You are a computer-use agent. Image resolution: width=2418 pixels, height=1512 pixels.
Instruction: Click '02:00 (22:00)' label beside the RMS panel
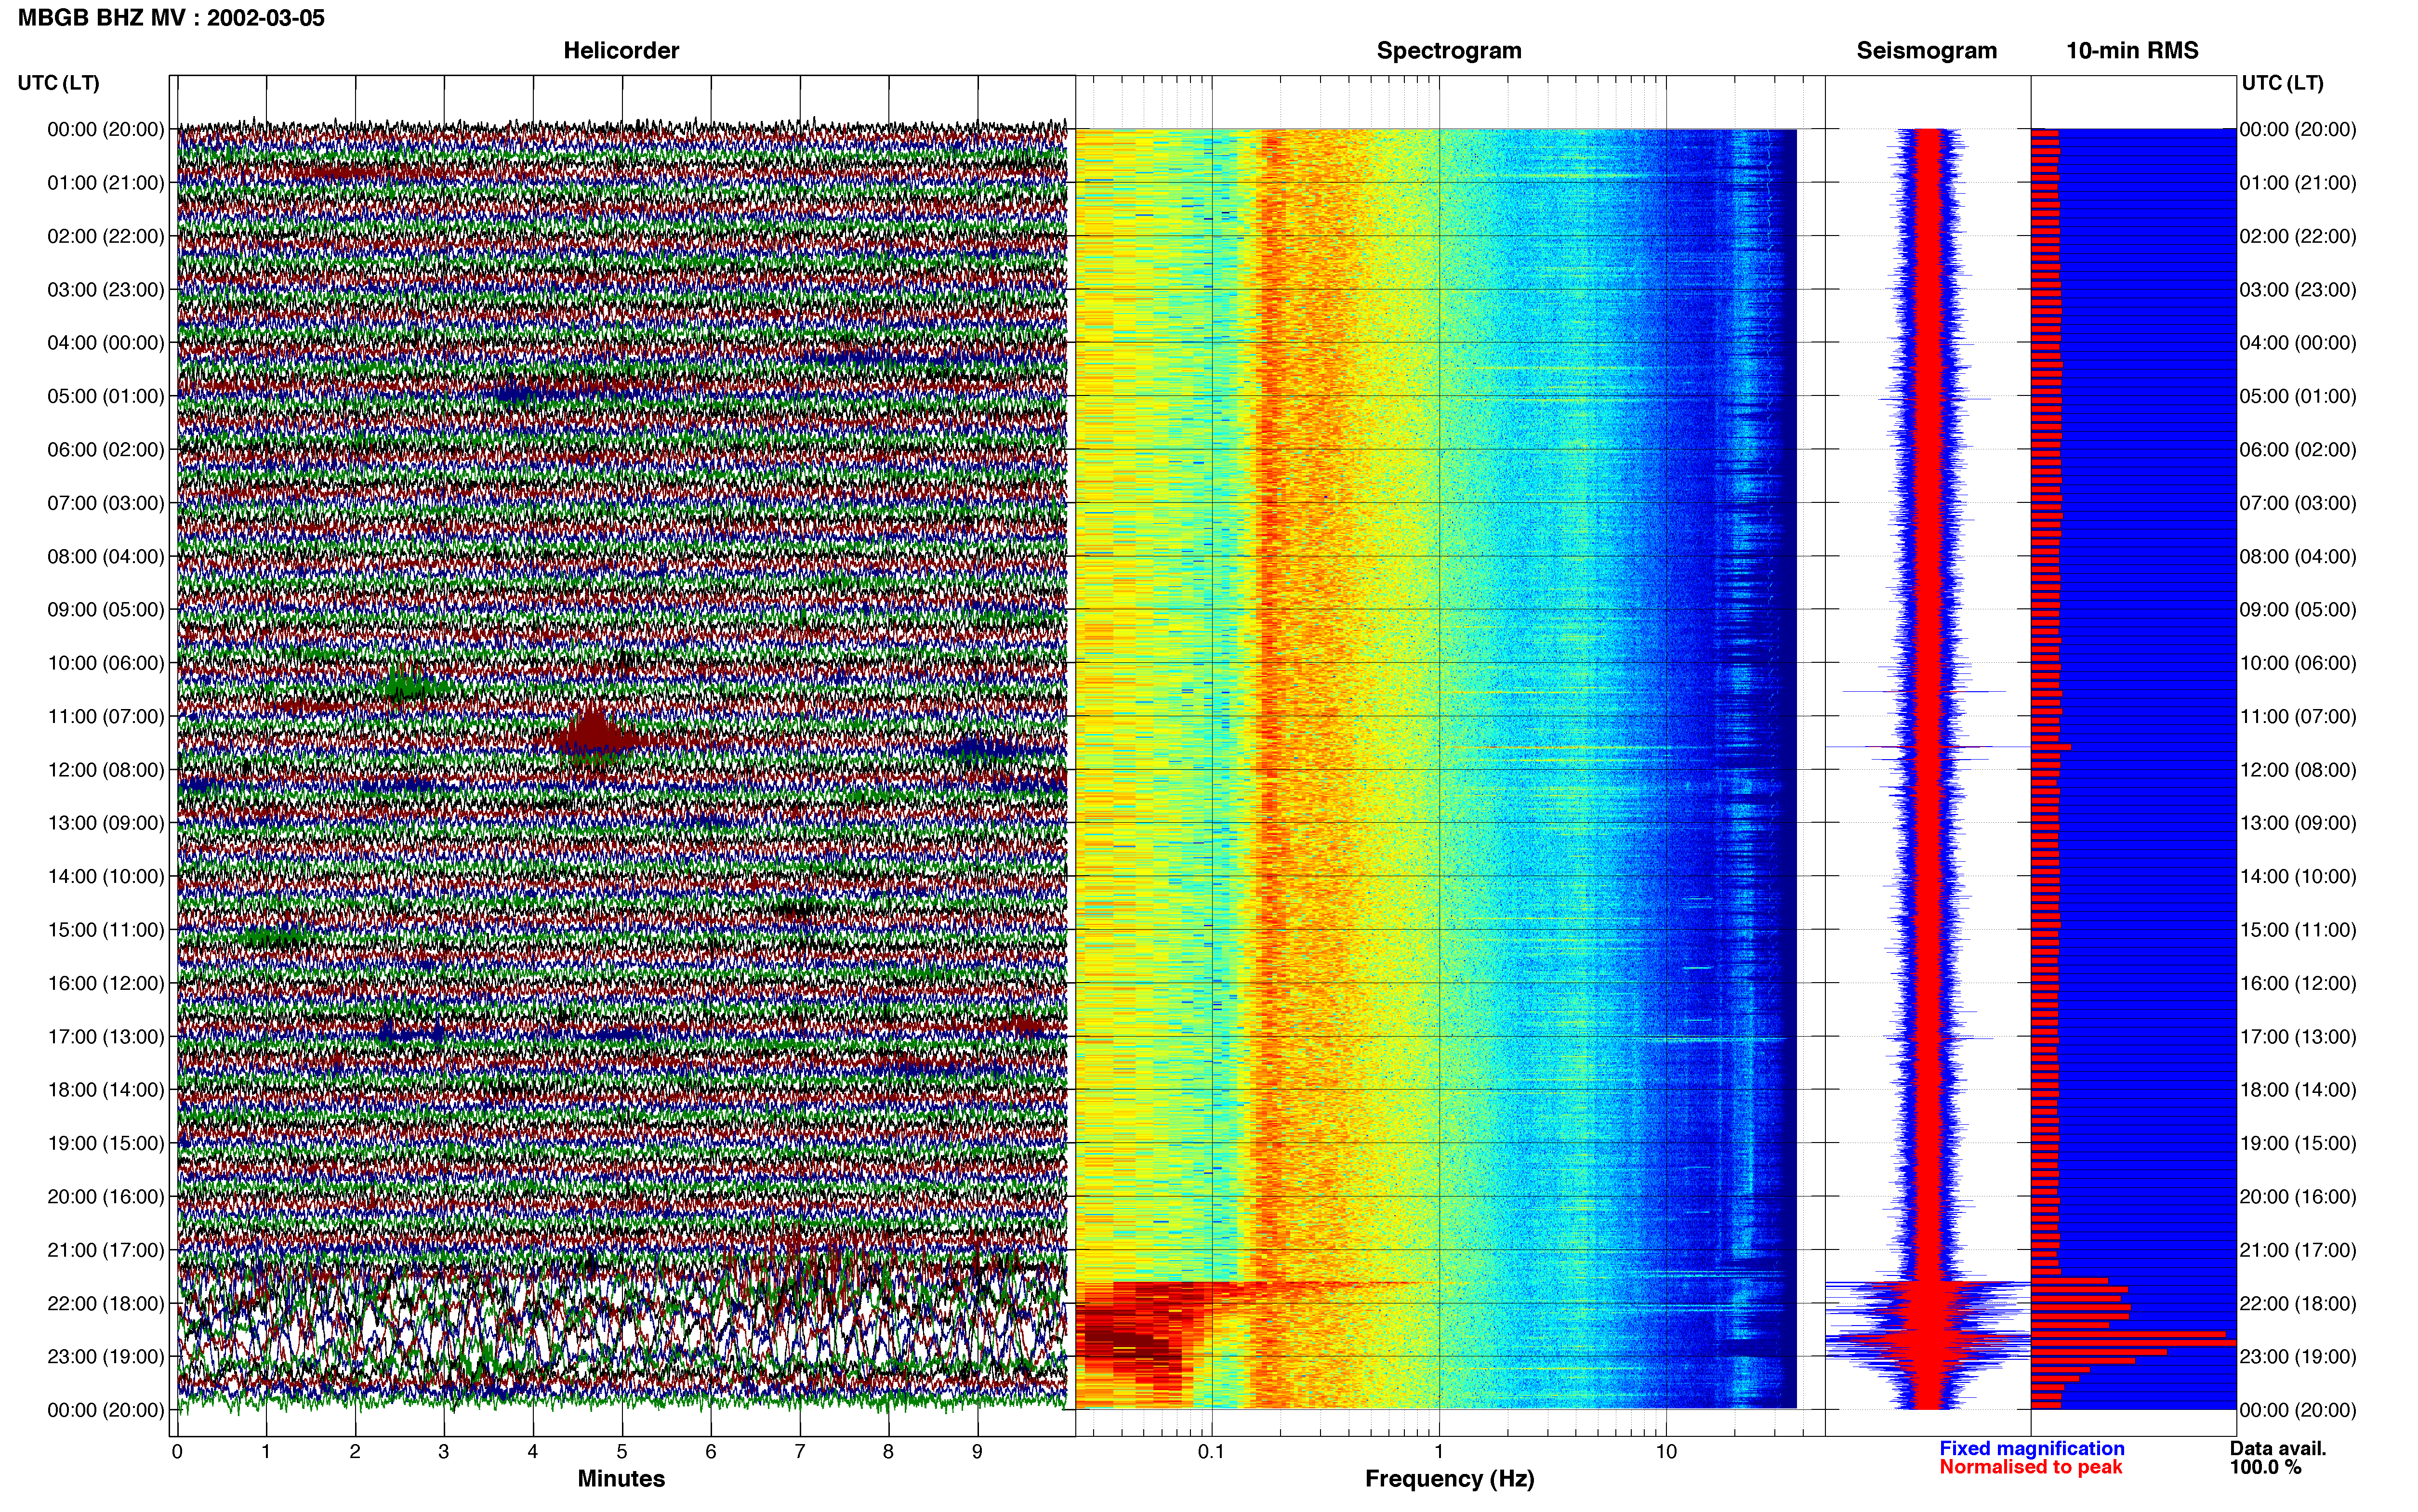2298,236
